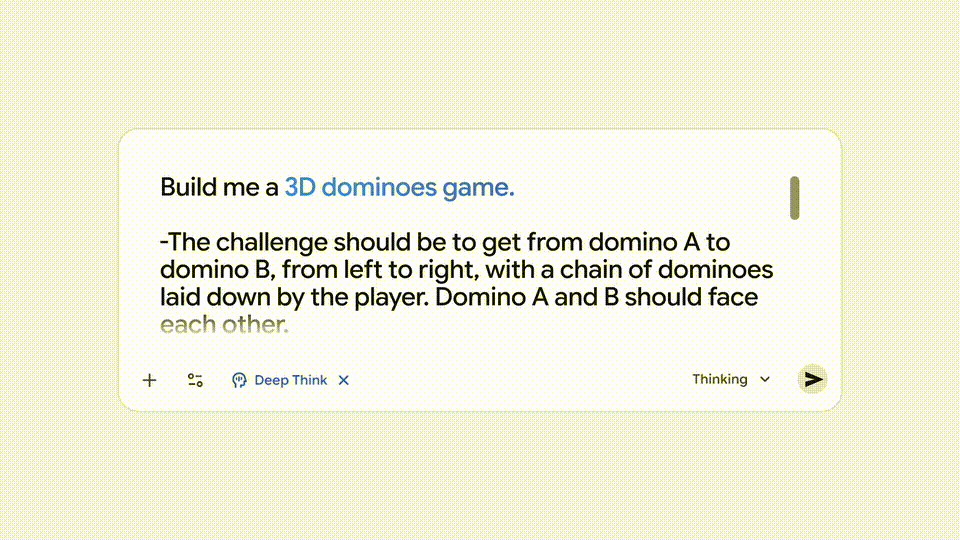Image resolution: width=960 pixels, height=540 pixels.
Task: Click empty toolbar space left of Thinking
Action: point(520,380)
